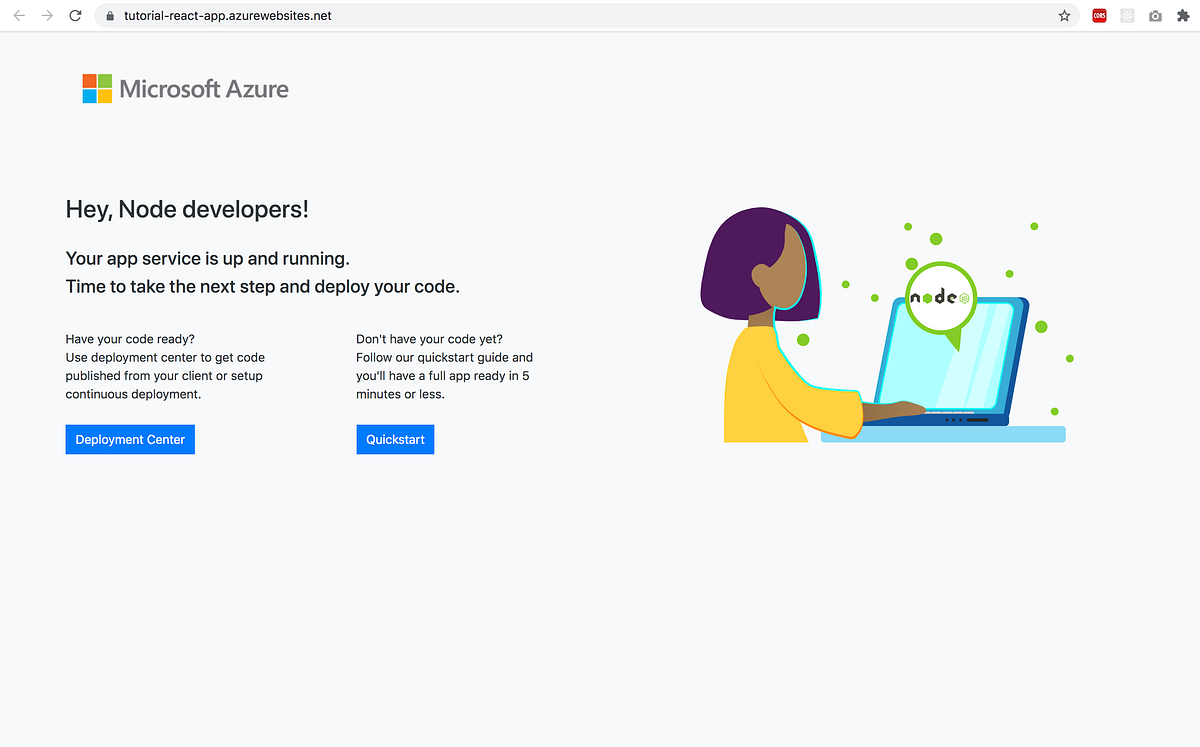Click the 'Hey, Node developers!' heading
The height and width of the screenshot is (747, 1200).
click(187, 209)
